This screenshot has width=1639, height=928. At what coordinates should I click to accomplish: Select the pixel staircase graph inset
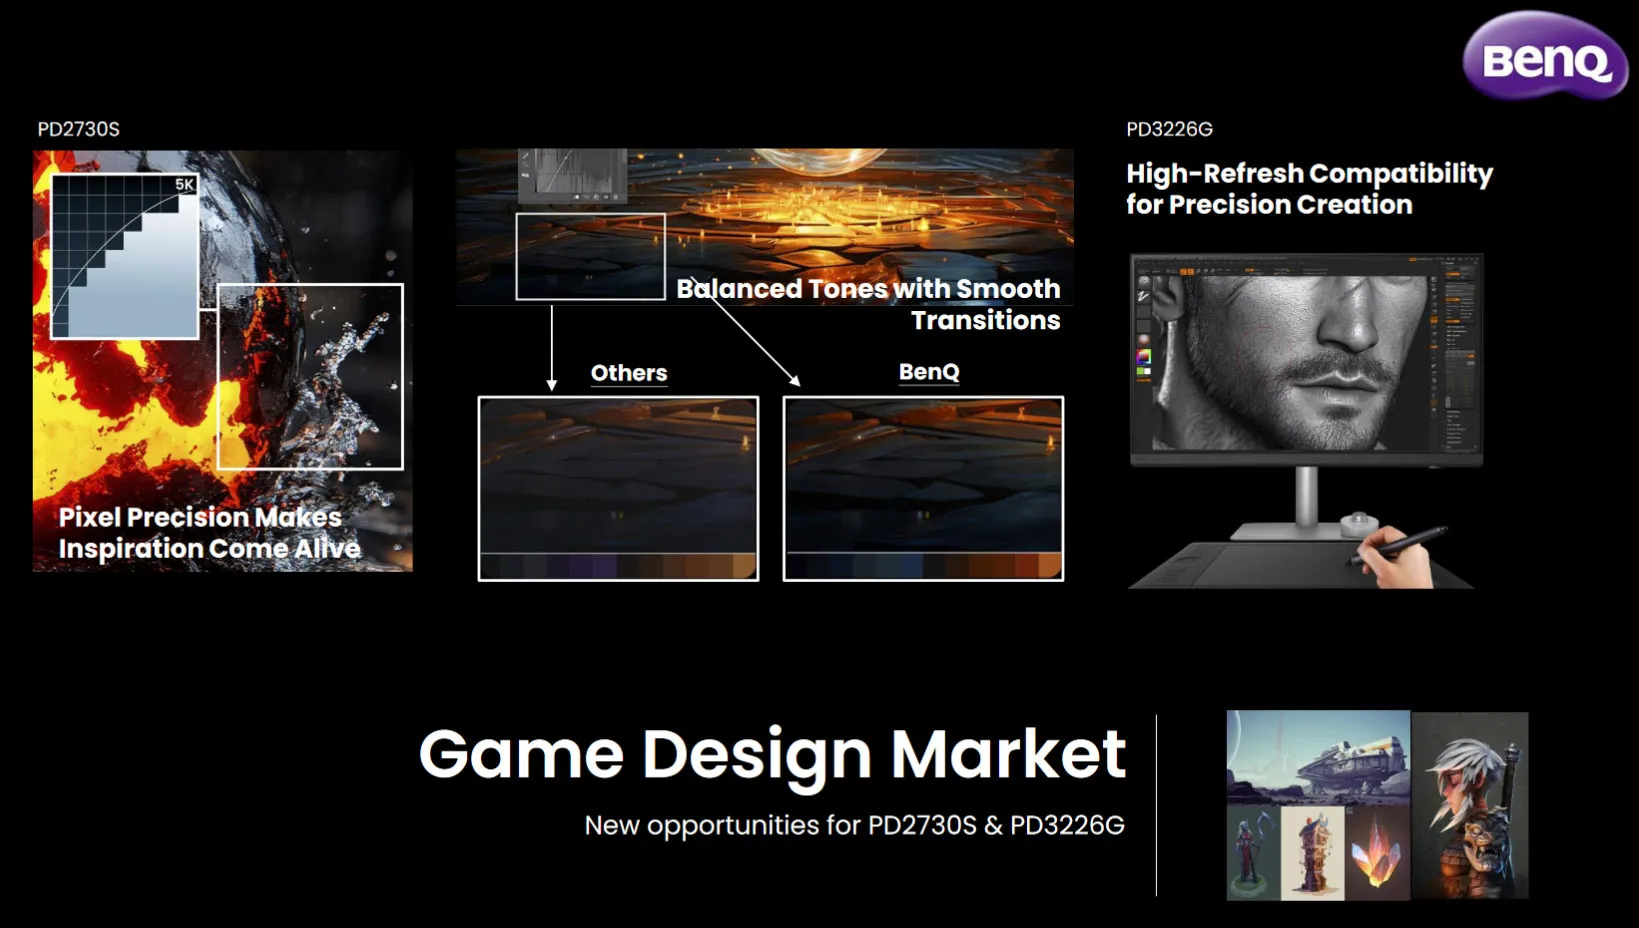coord(125,256)
